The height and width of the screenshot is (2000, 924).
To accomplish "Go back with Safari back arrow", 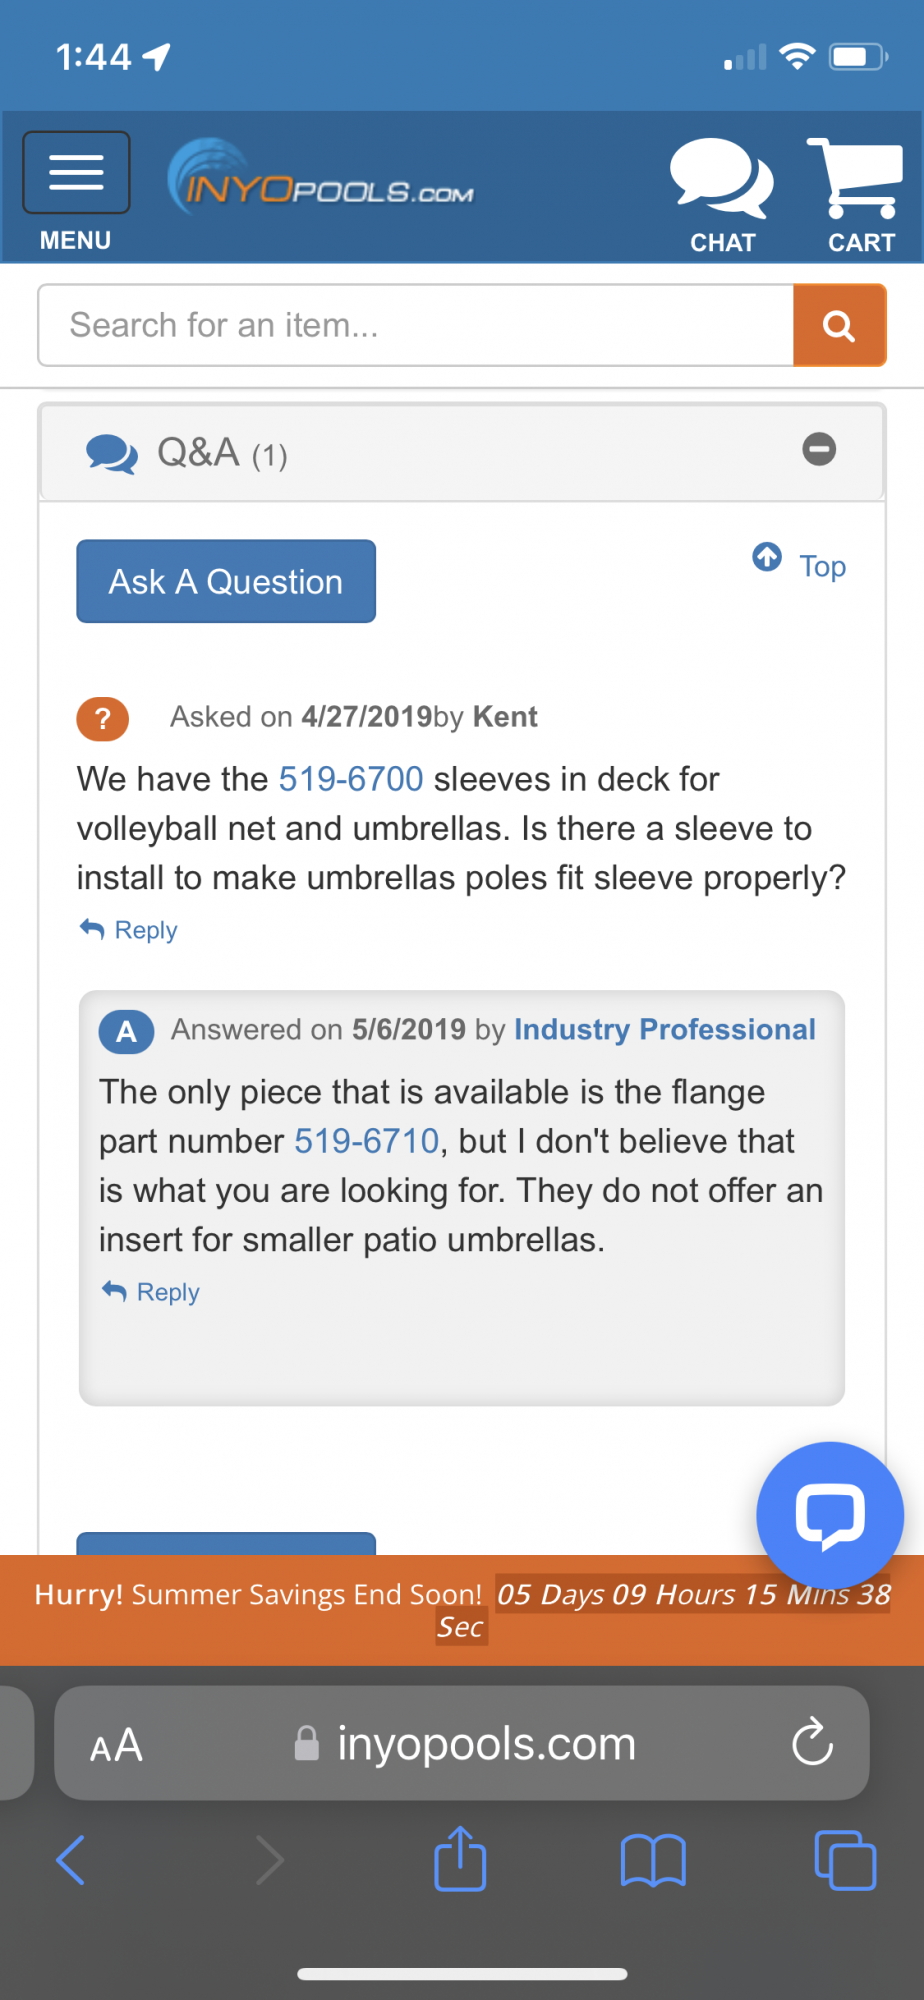I will tap(70, 1860).
